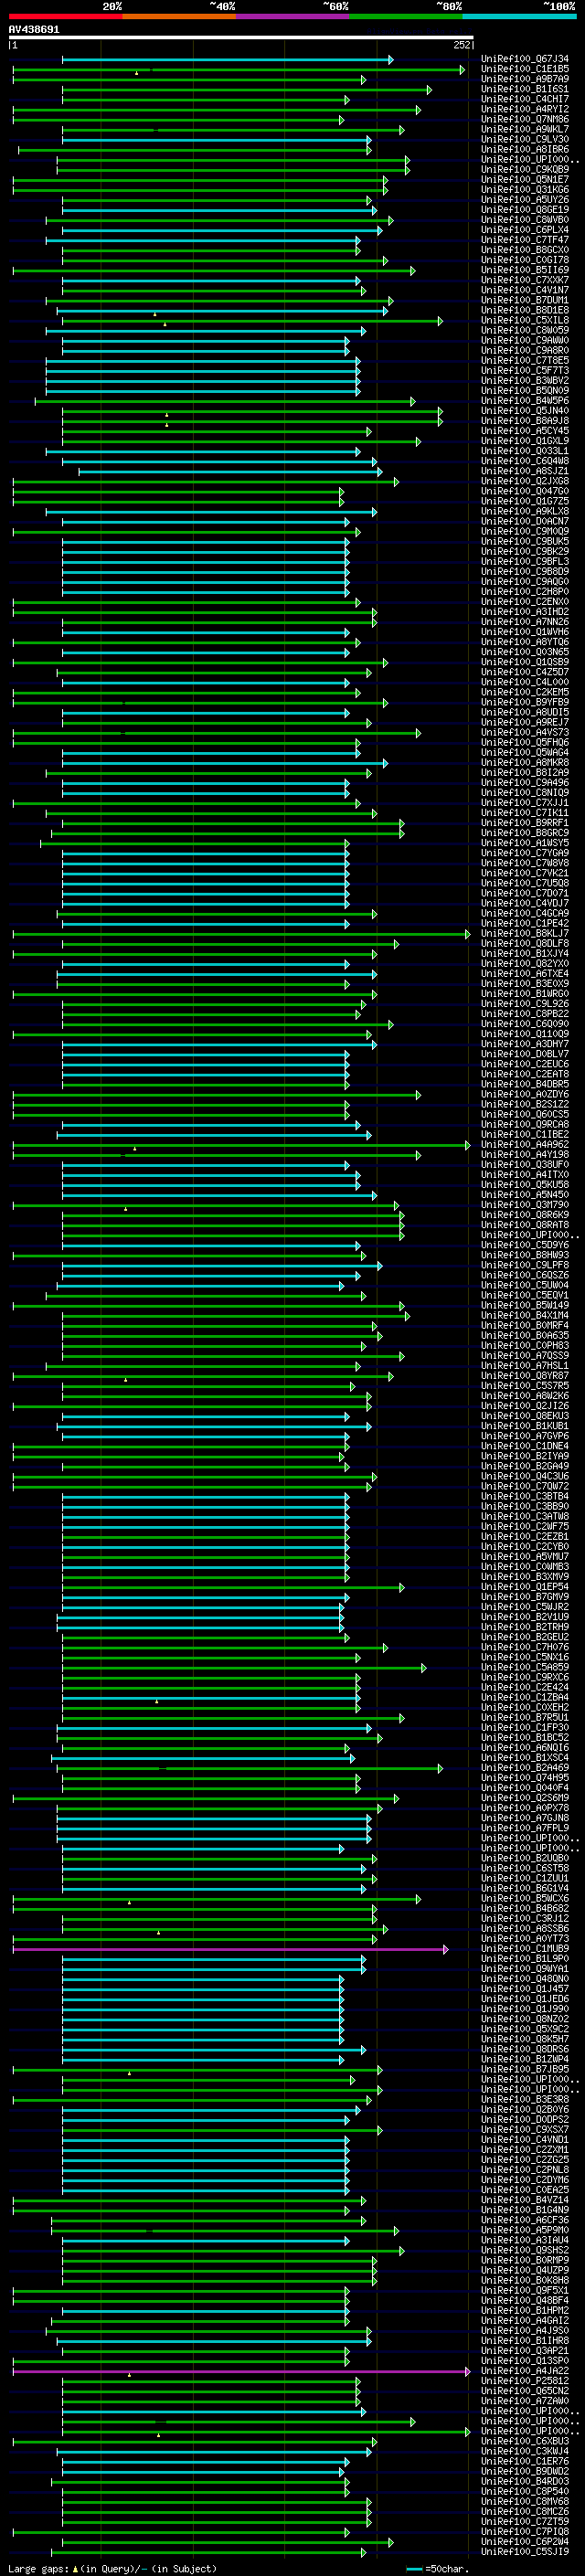585x2576 pixels.
Task: Select hit label UniRef100_B1XJY4
Action: [x=525, y=954]
